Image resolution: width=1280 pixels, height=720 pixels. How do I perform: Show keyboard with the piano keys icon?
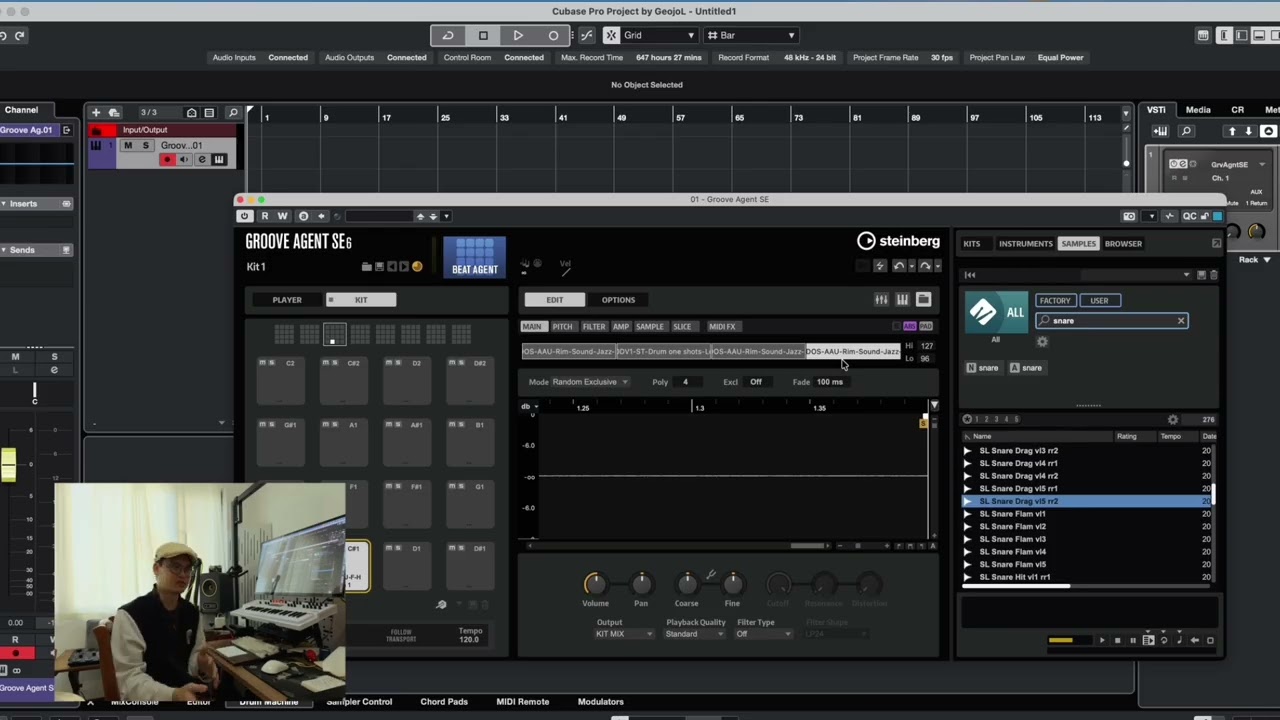pyautogui.click(x=902, y=299)
